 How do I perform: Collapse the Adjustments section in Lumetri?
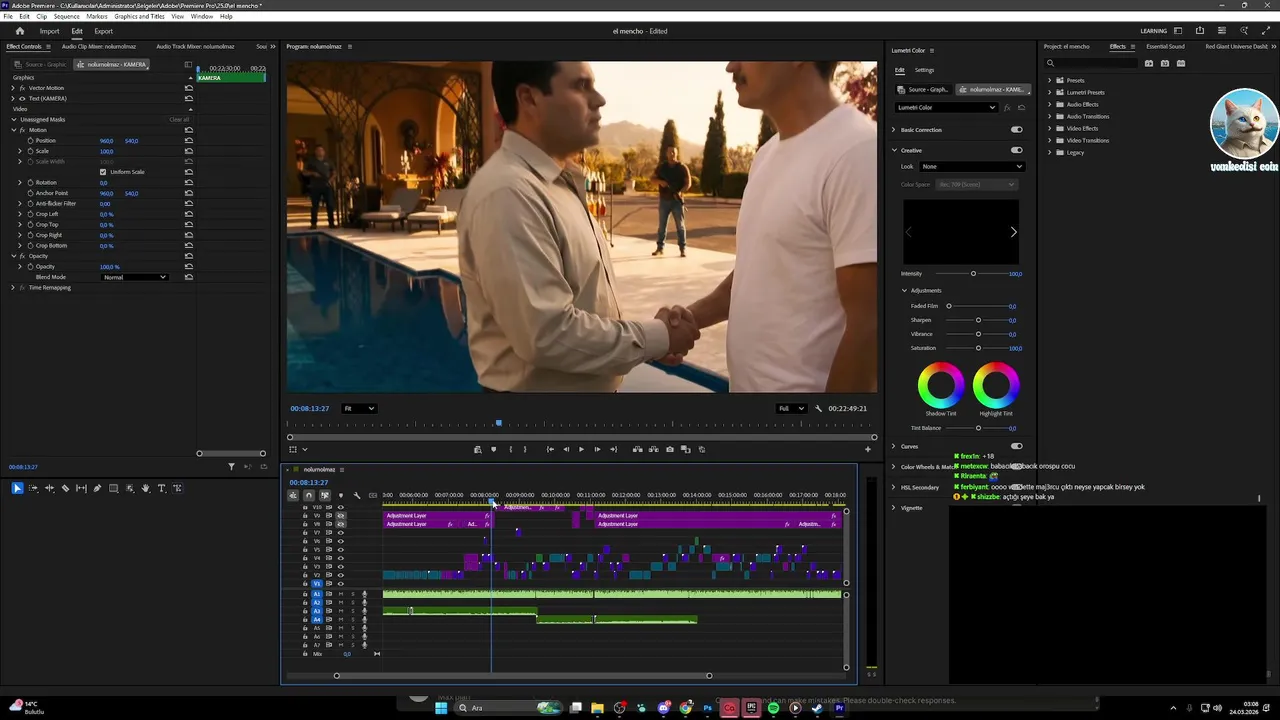point(904,291)
